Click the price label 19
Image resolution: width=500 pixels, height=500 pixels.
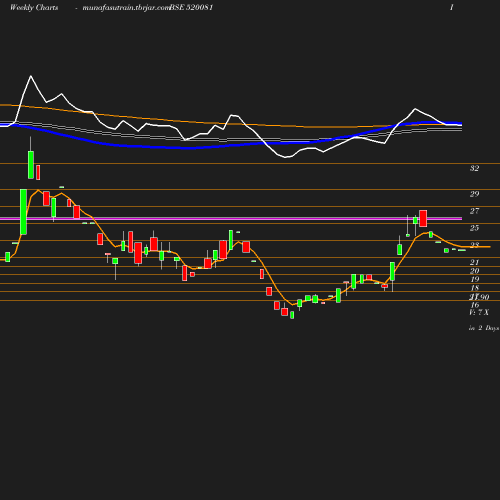[x=474, y=279]
